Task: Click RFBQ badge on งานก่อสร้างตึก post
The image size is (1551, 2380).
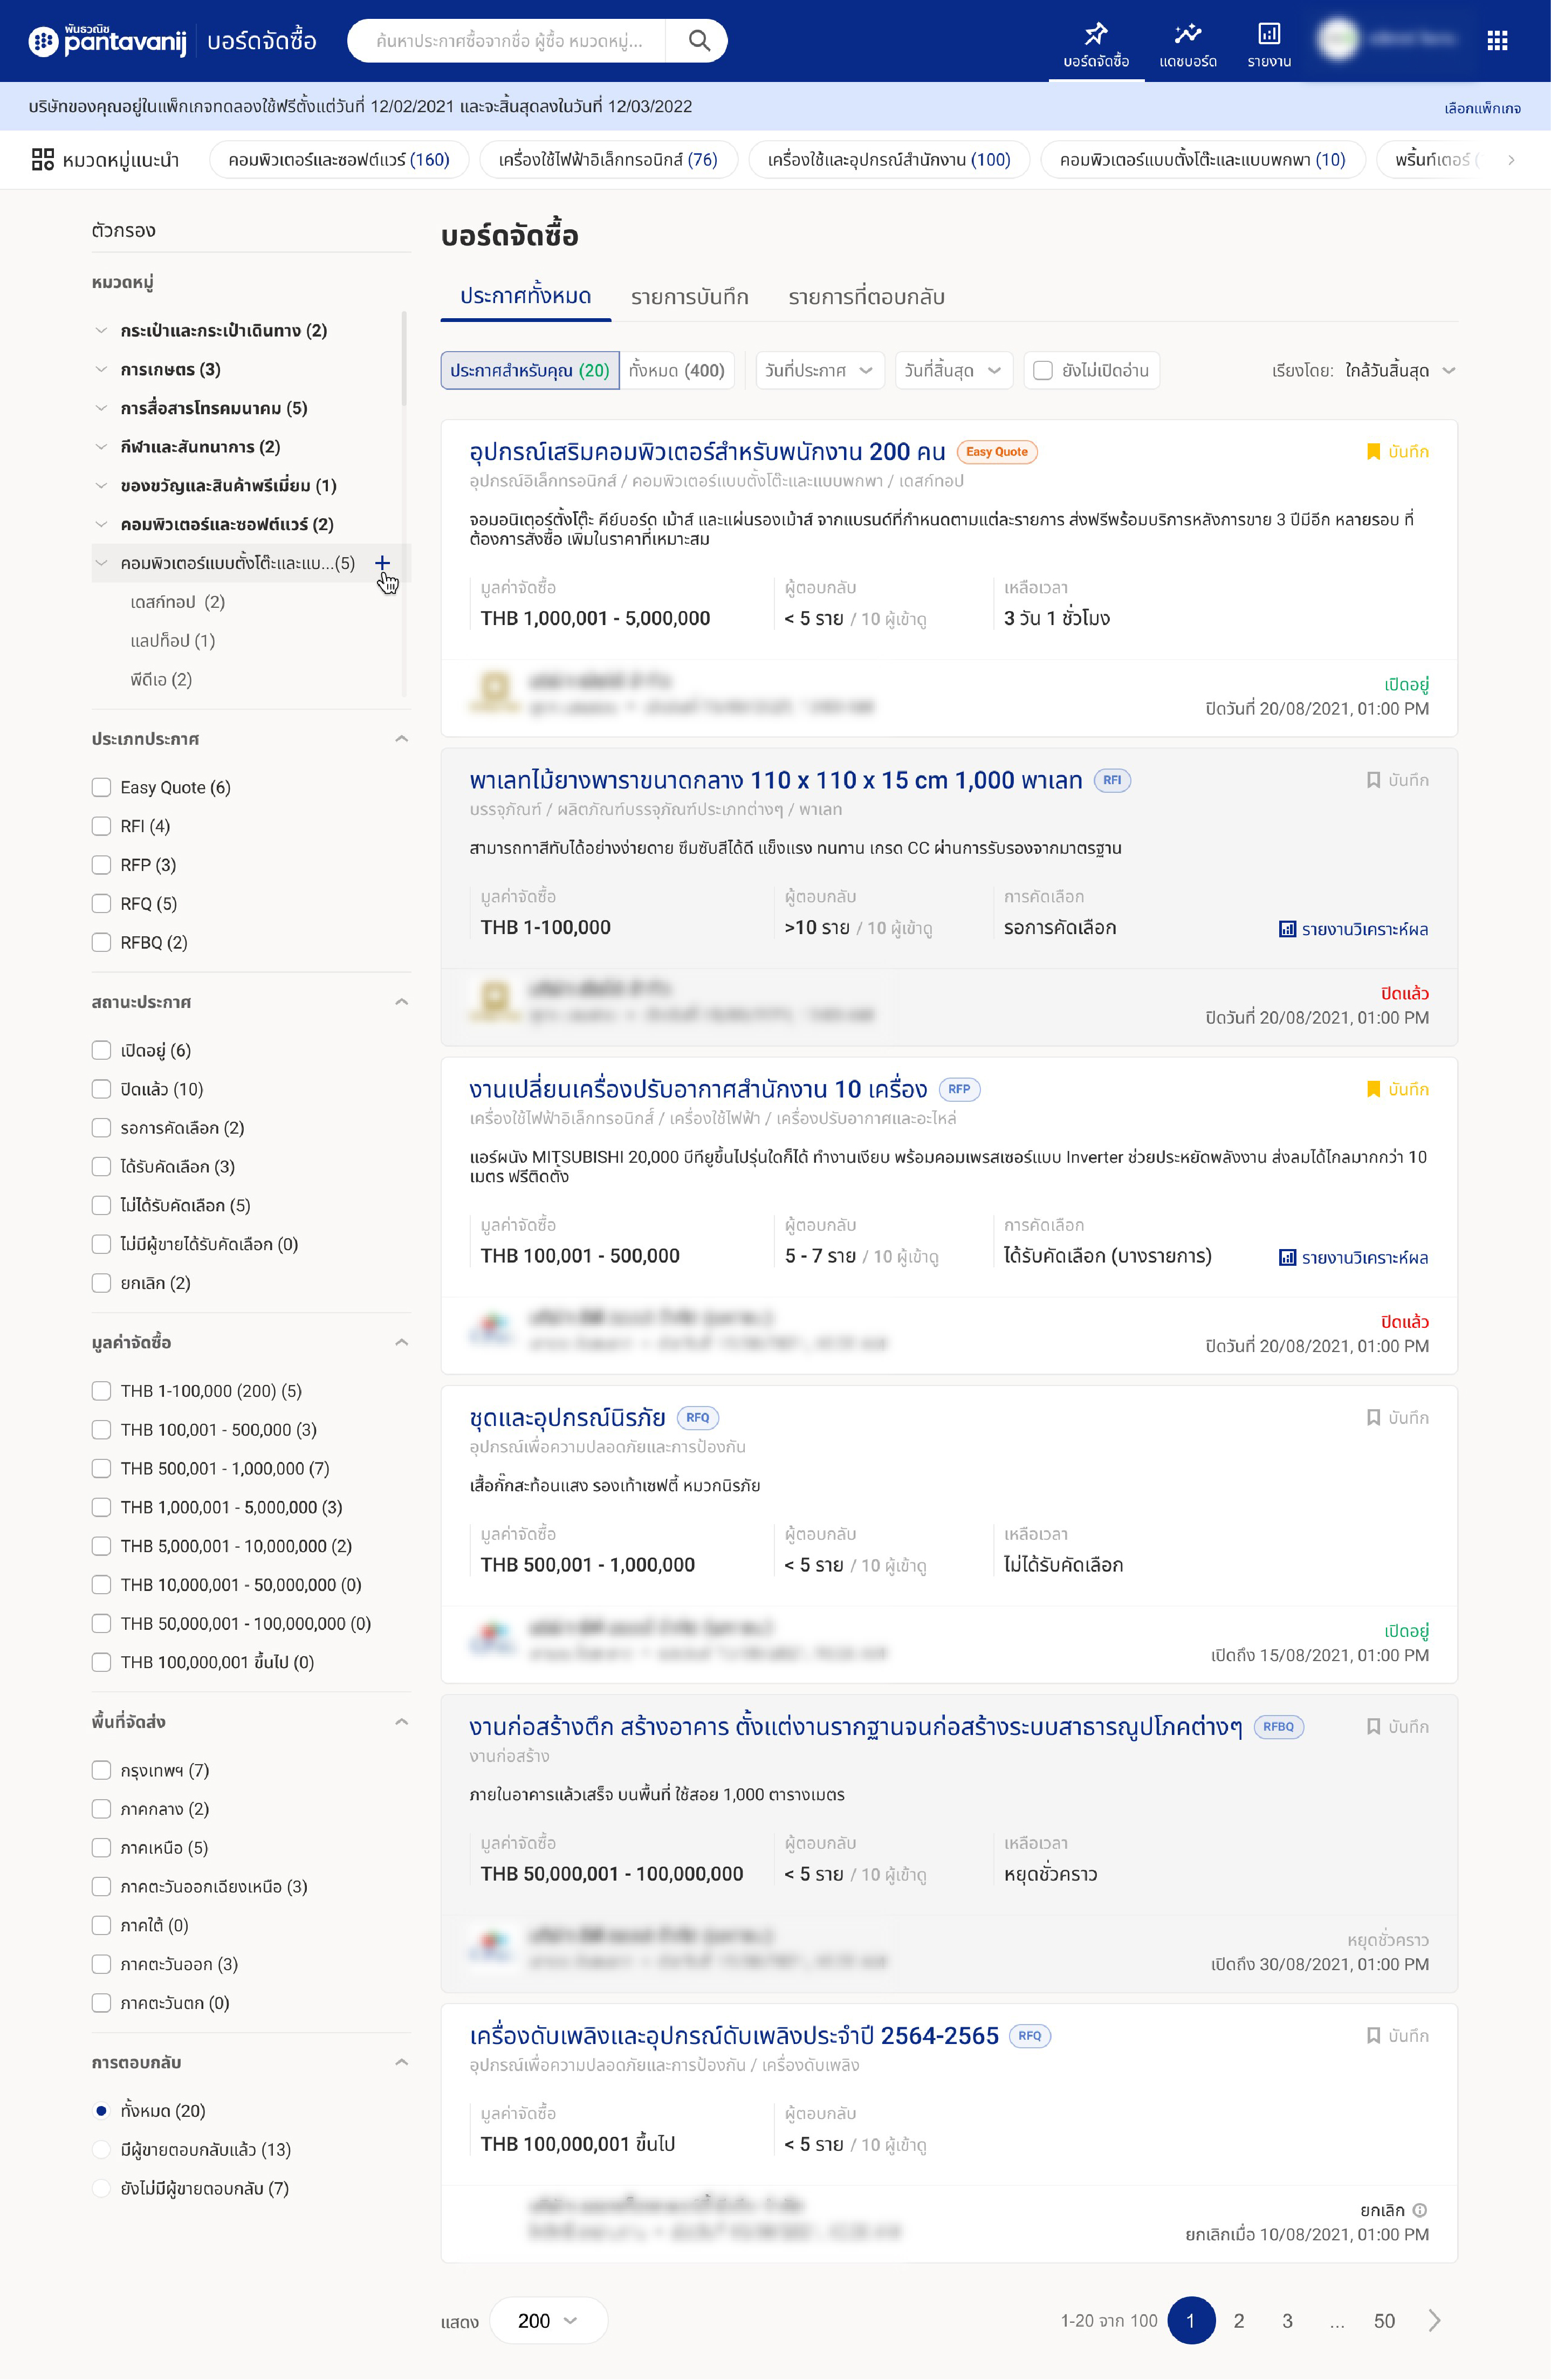Action: pyautogui.click(x=1278, y=1726)
